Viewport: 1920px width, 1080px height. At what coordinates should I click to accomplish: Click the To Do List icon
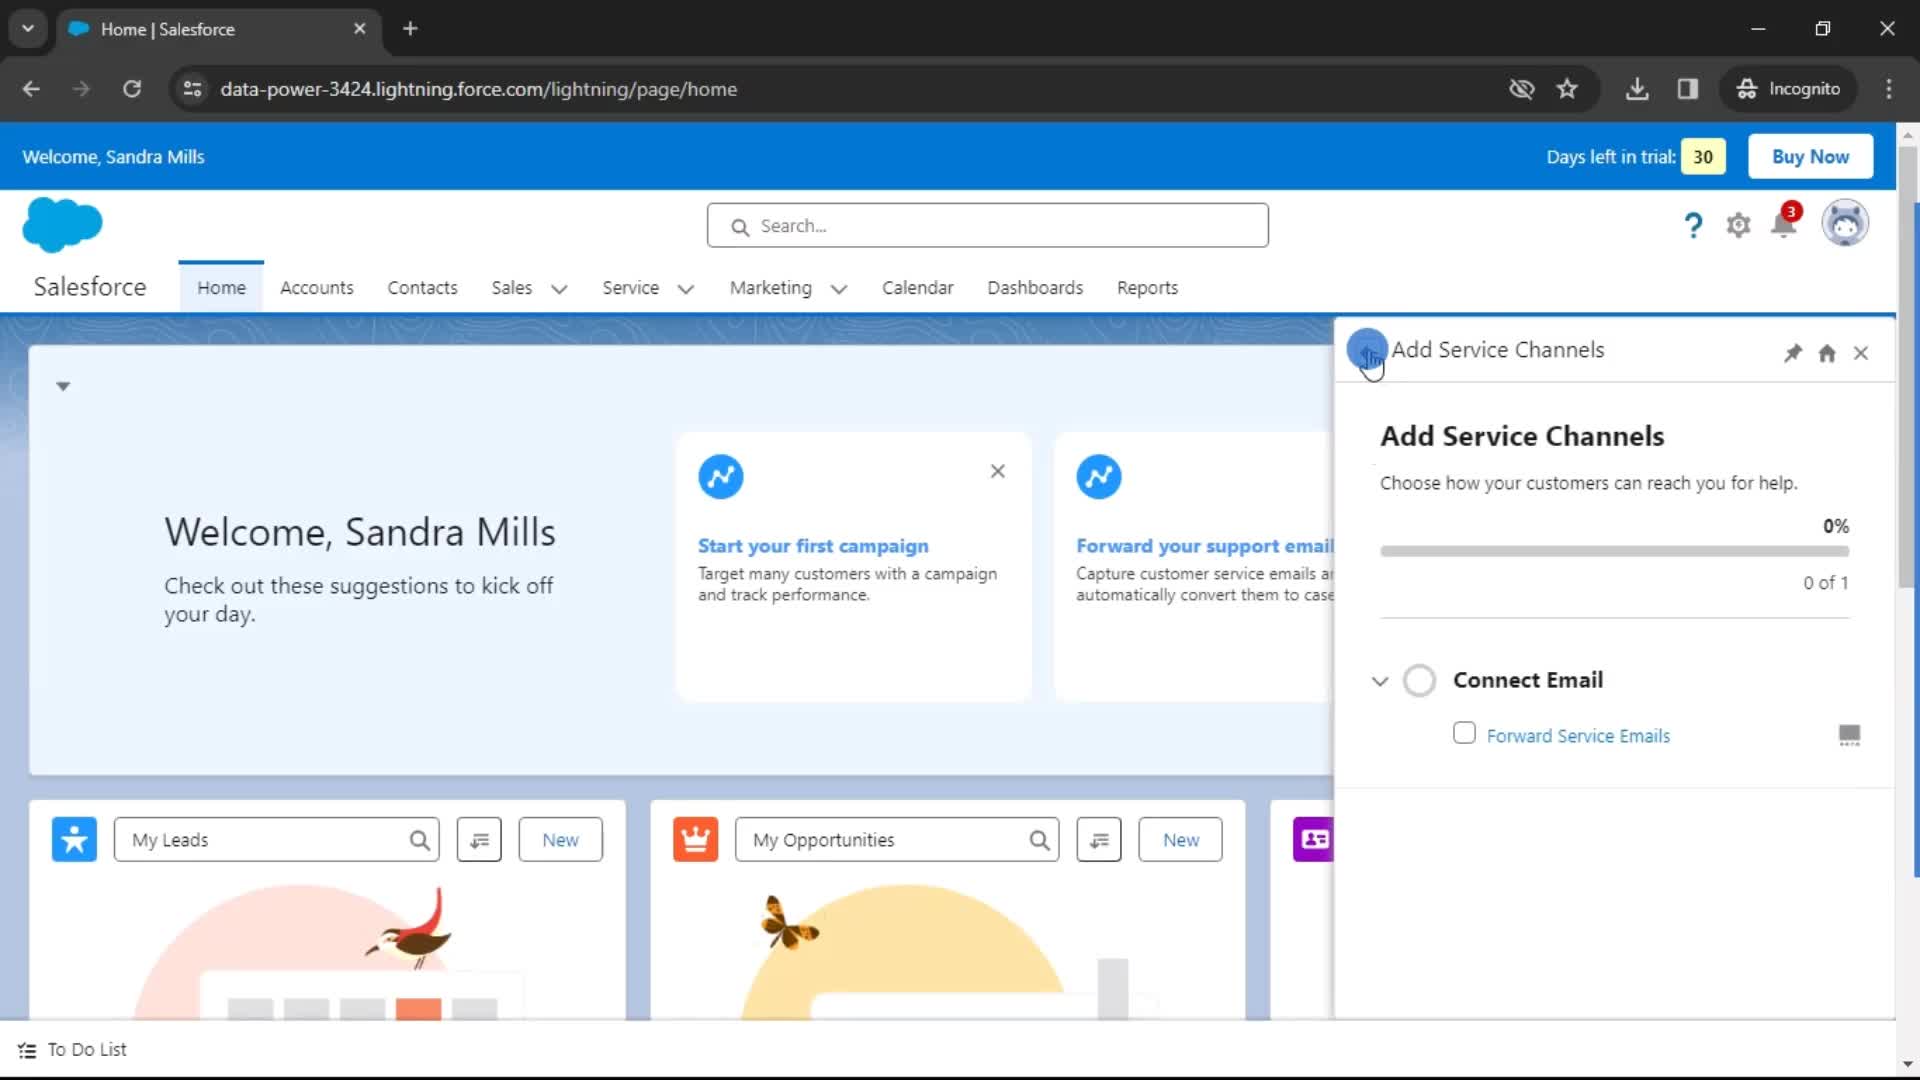coord(27,1050)
